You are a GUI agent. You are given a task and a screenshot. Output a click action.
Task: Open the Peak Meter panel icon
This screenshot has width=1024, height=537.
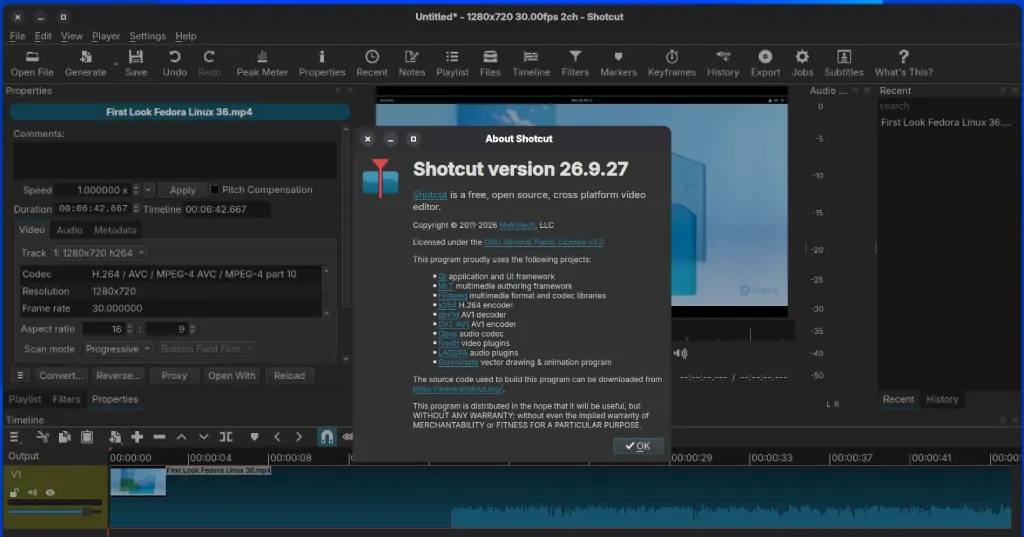click(x=262, y=57)
